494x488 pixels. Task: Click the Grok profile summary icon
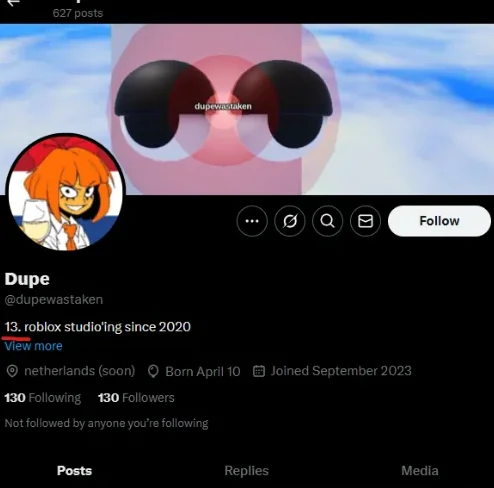[290, 221]
